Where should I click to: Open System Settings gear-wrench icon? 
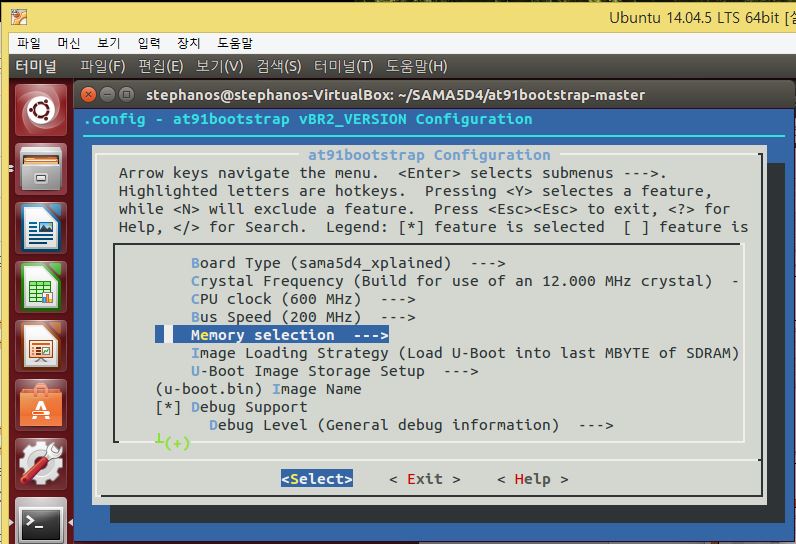(41, 463)
